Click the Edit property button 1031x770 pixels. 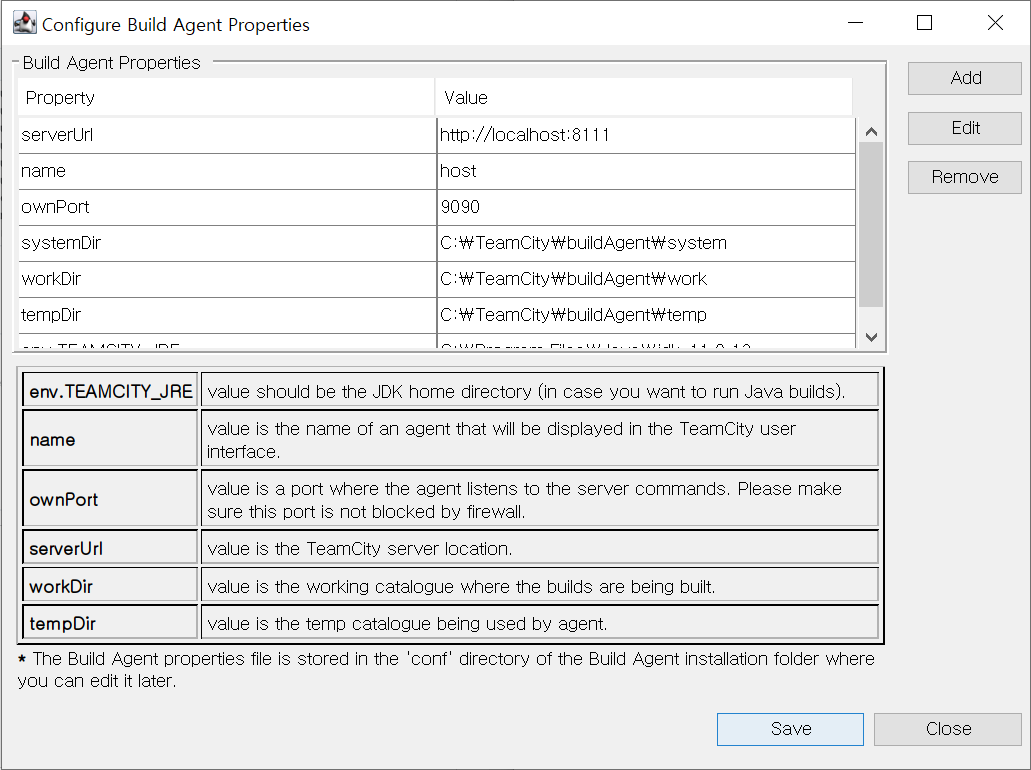[x=965, y=128]
